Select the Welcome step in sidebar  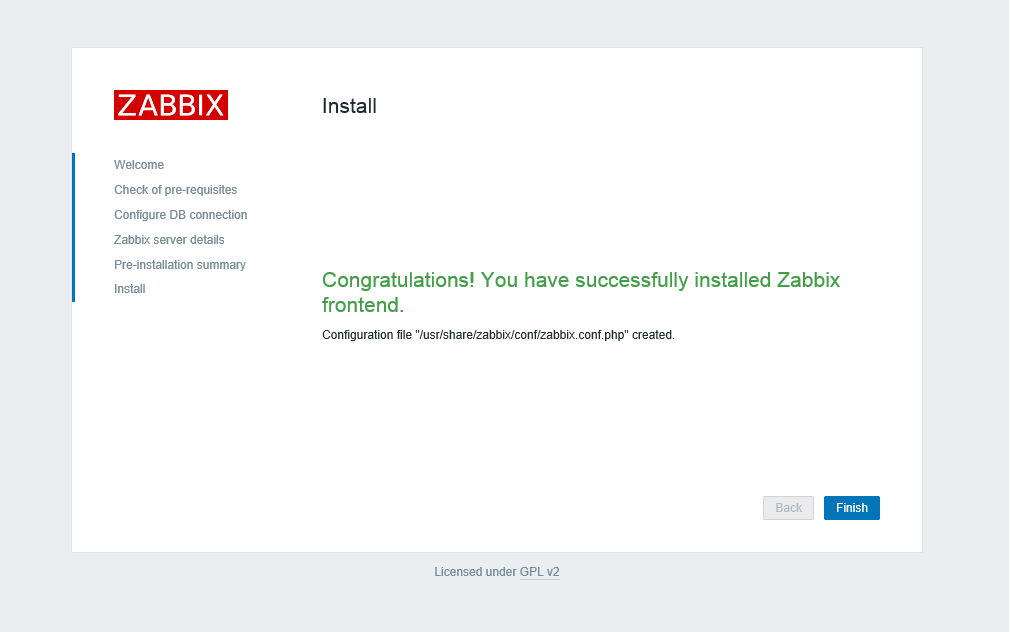coord(139,165)
